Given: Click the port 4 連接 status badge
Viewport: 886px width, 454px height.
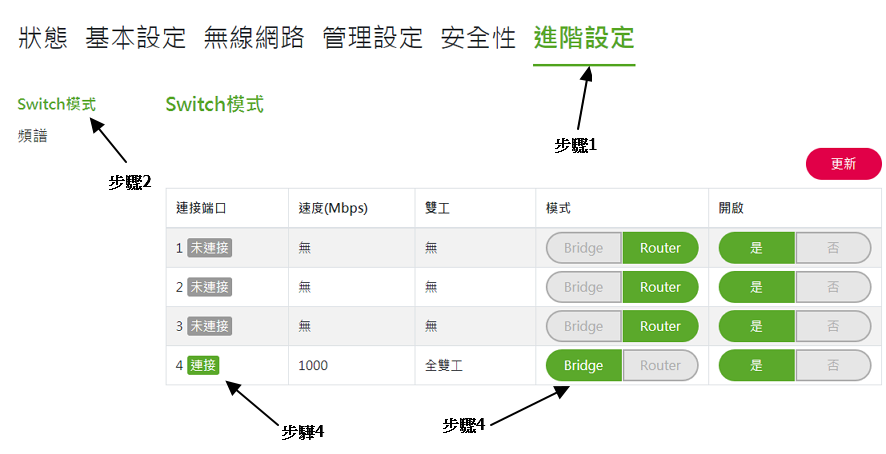Looking at the screenshot, I should point(203,365).
